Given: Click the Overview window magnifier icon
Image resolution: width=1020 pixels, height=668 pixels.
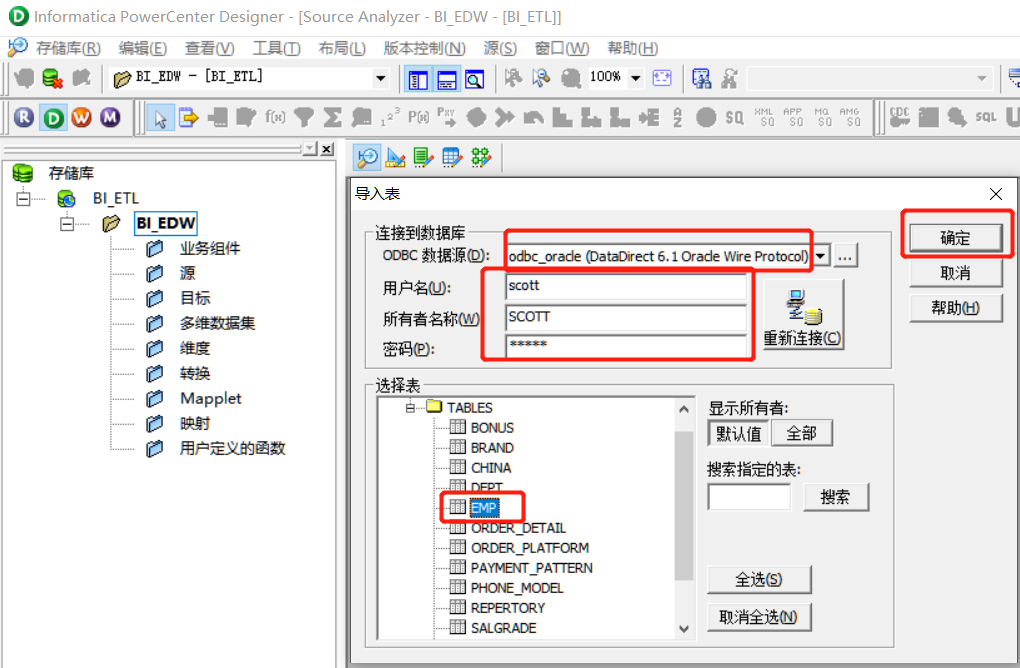Looking at the screenshot, I should coord(475,79).
